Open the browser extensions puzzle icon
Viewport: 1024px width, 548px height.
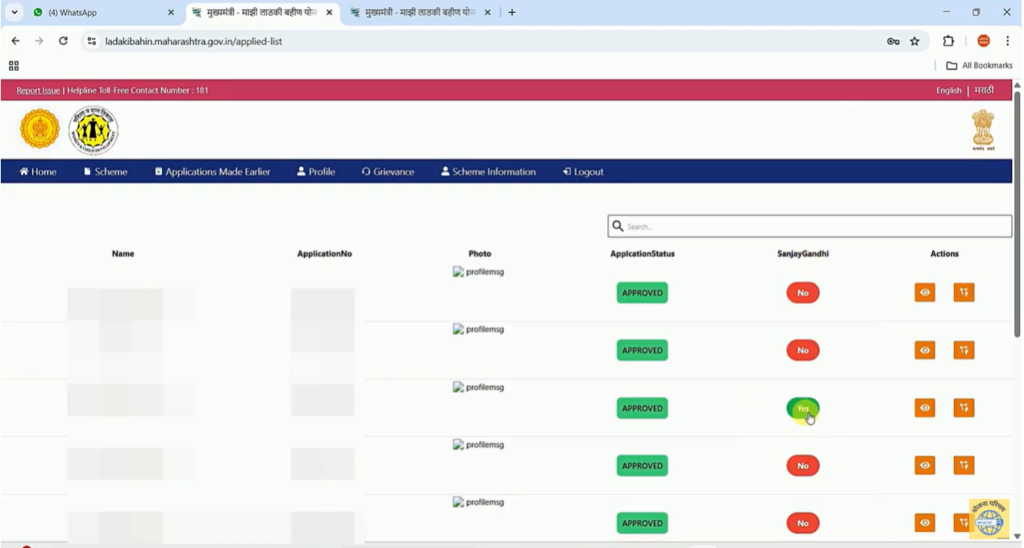click(948, 41)
